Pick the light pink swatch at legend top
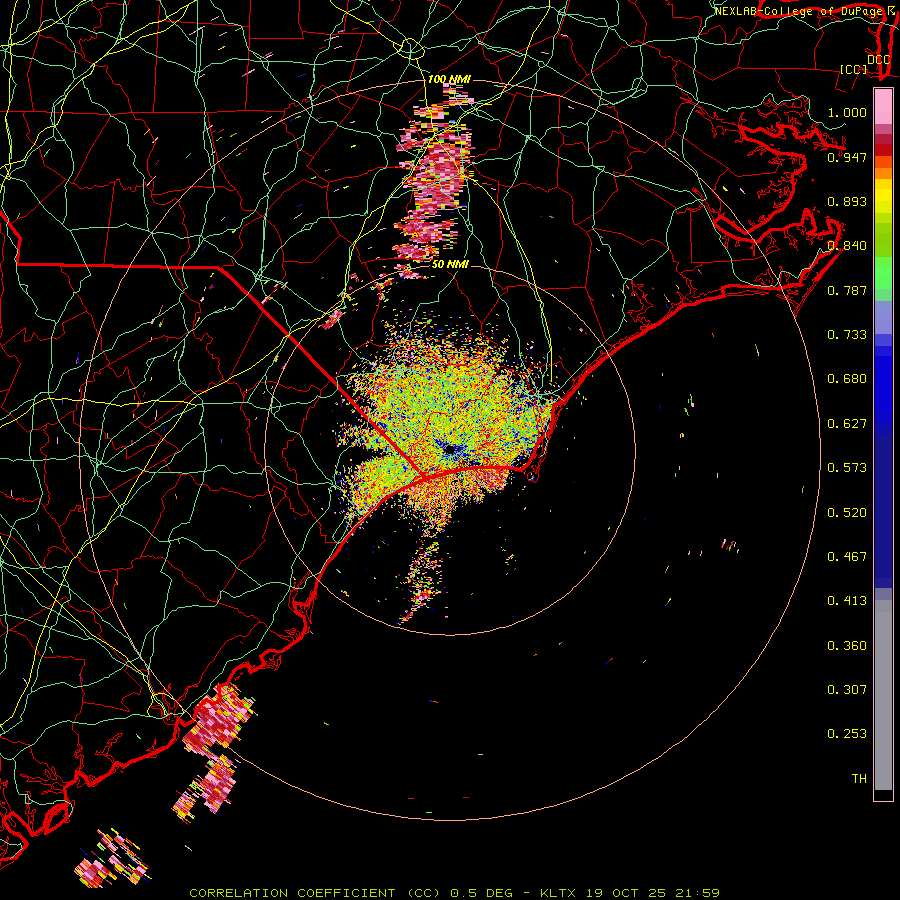900x900 pixels. point(883,107)
